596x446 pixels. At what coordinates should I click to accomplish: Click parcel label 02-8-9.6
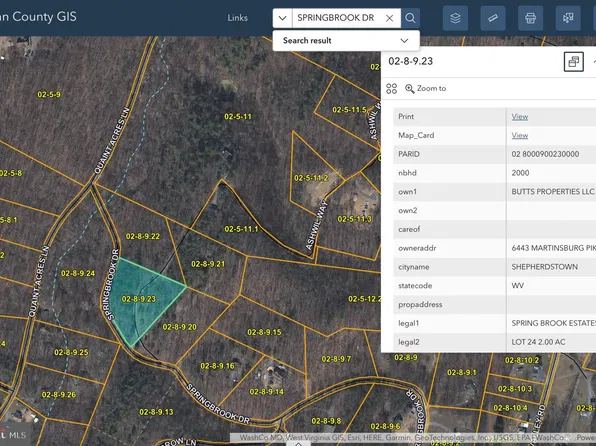click(x=385, y=426)
